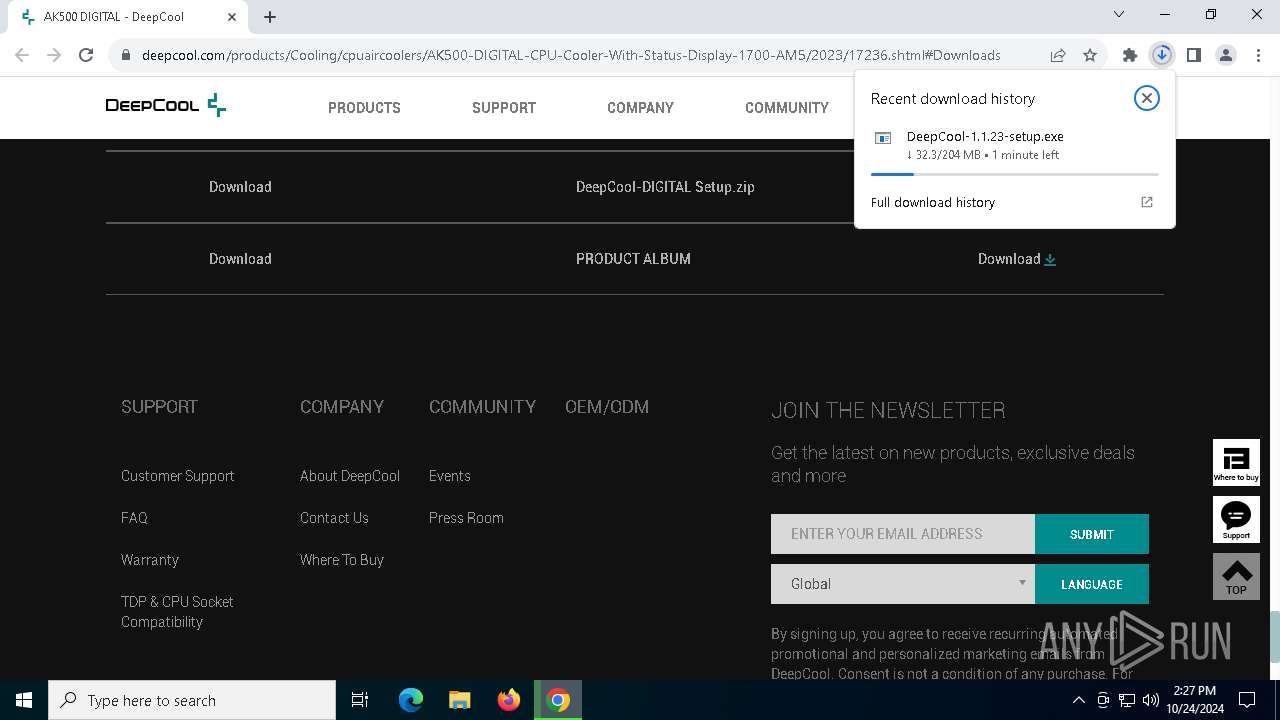The height and width of the screenshot is (720, 1280).
Task: Open a new Chrome tab
Action: pos(270,16)
